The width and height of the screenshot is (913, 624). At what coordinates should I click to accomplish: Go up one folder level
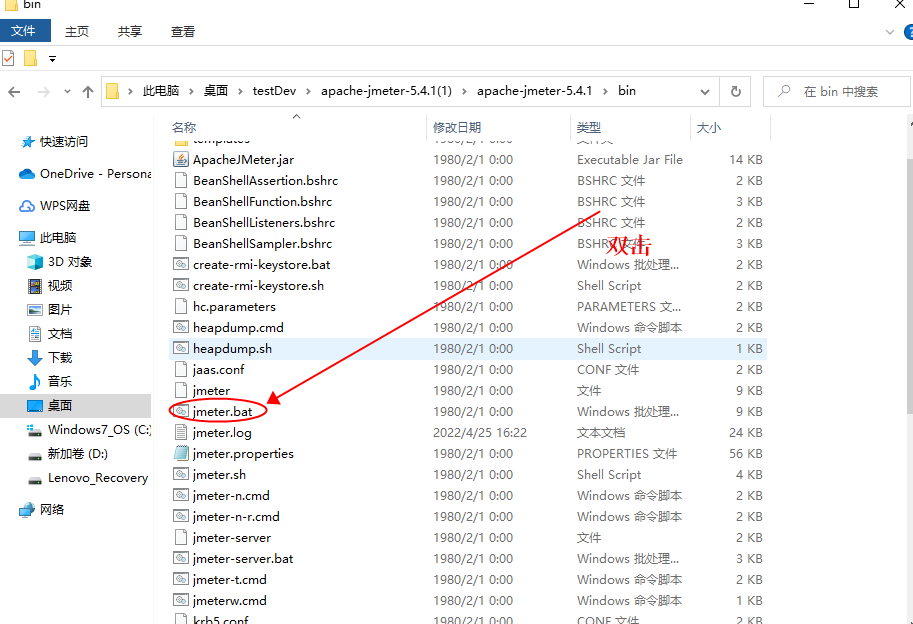88,91
